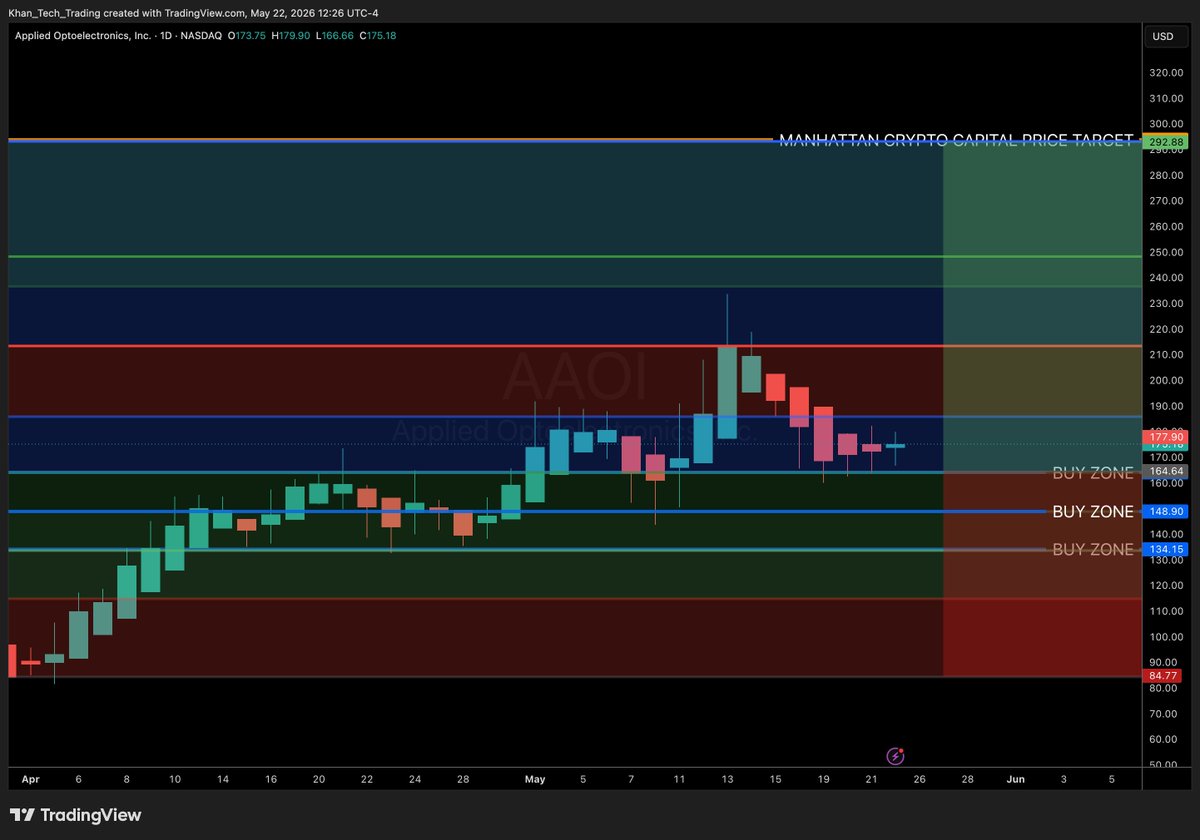The height and width of the screenshot is (840, 1200).
Task: Click the 292.88 price tag
Action: coord(1166,142)
